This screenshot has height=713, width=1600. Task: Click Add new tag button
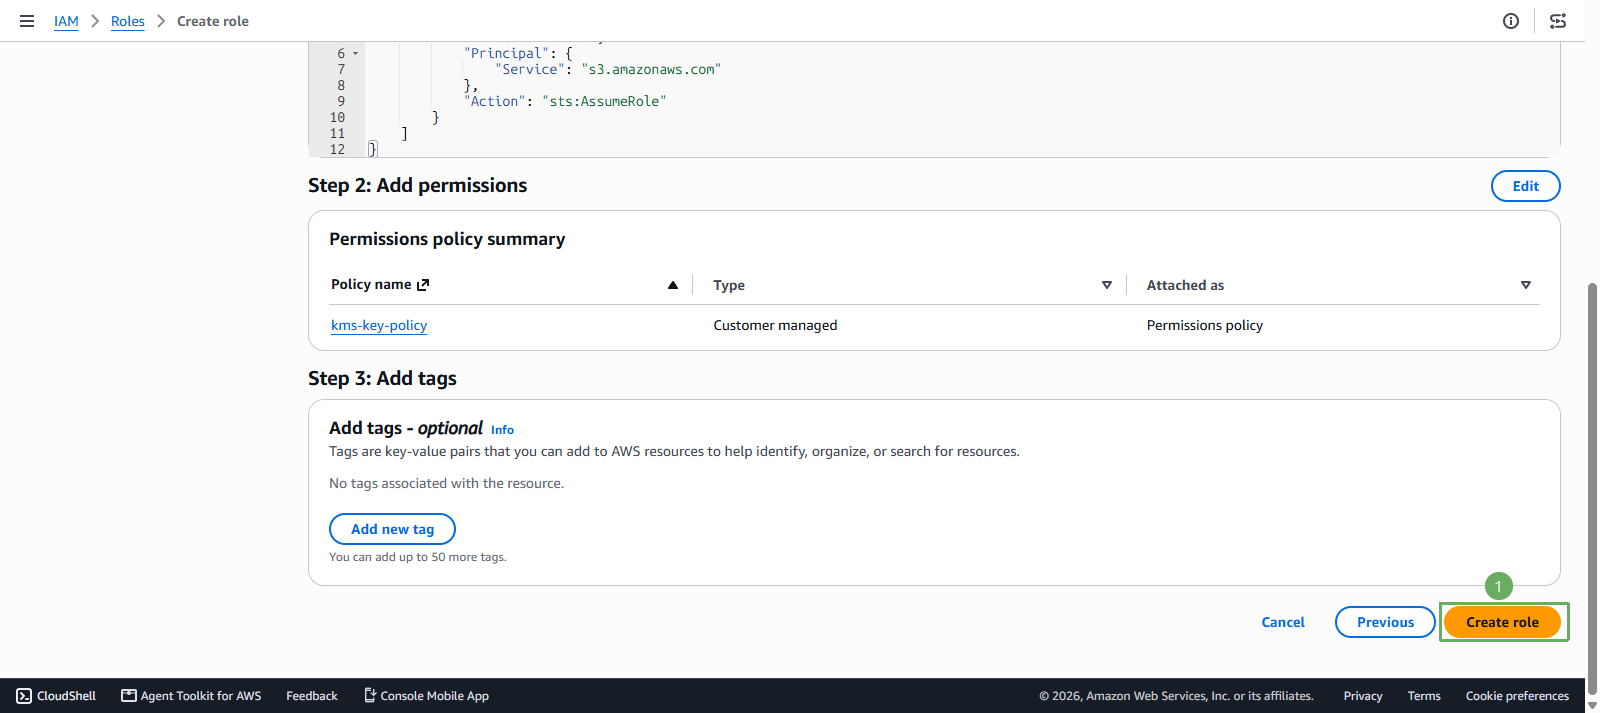[x=392, y=529]
